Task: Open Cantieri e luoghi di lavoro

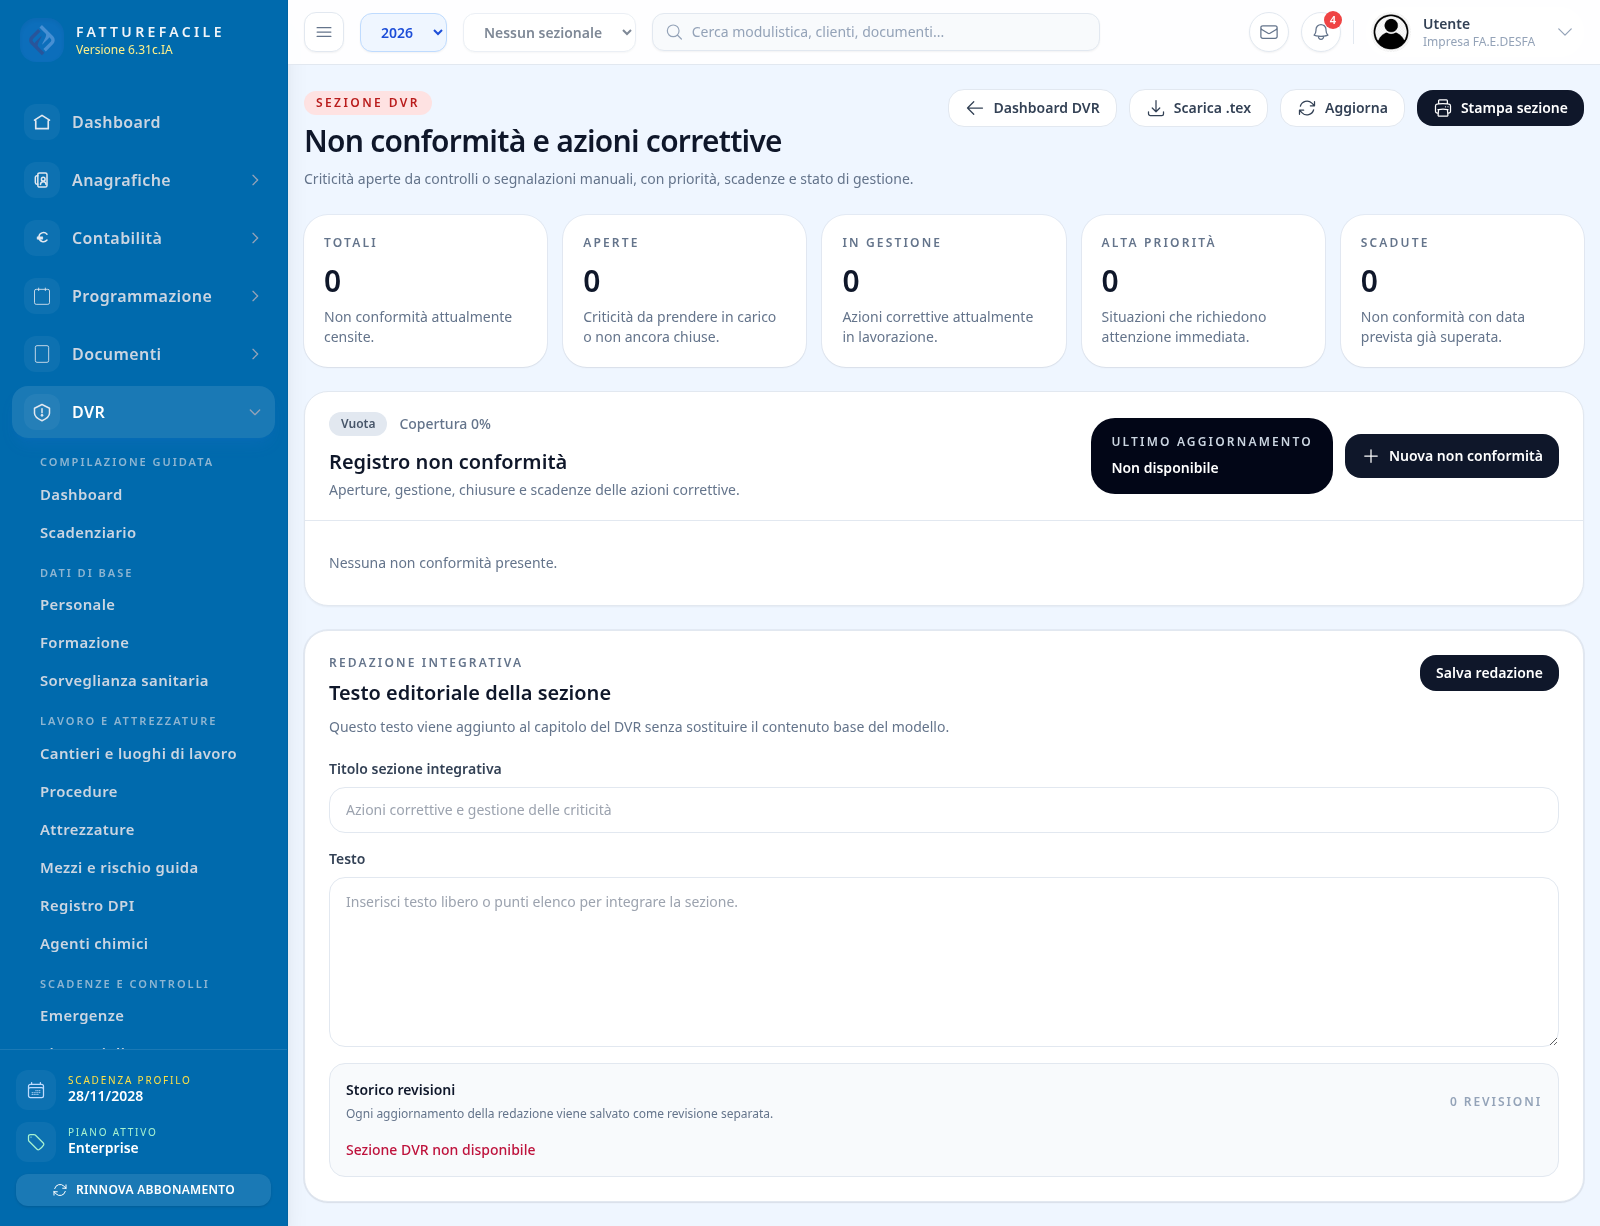Action: pos(138,754)
